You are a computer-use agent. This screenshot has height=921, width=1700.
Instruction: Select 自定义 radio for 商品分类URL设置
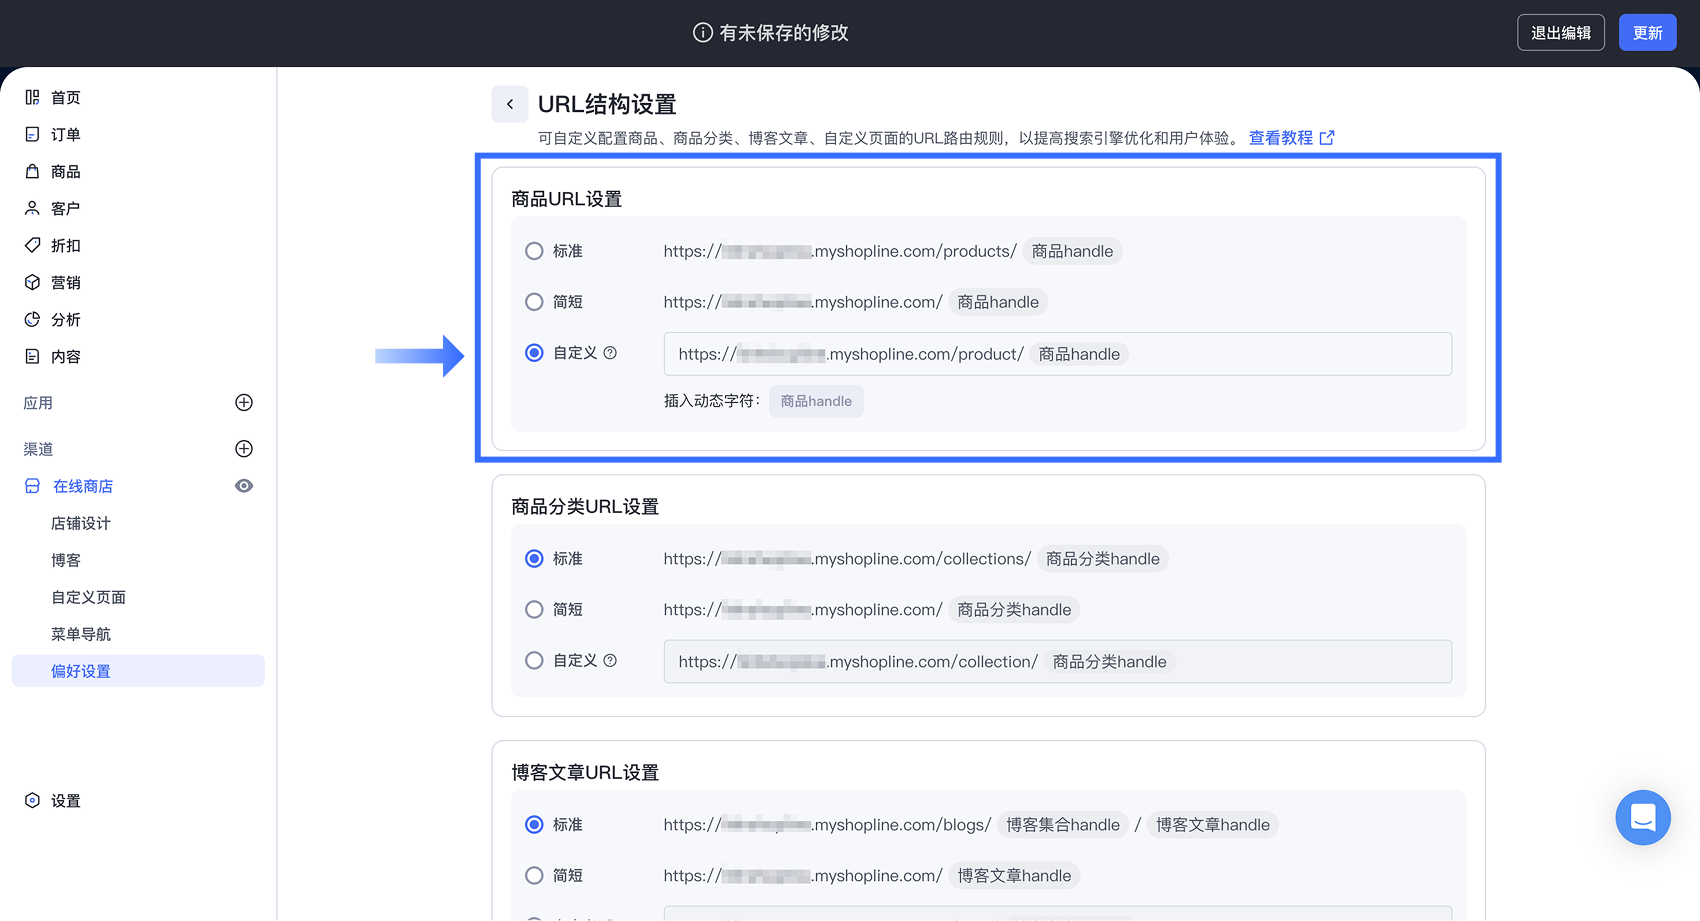(x=534, y=661)
